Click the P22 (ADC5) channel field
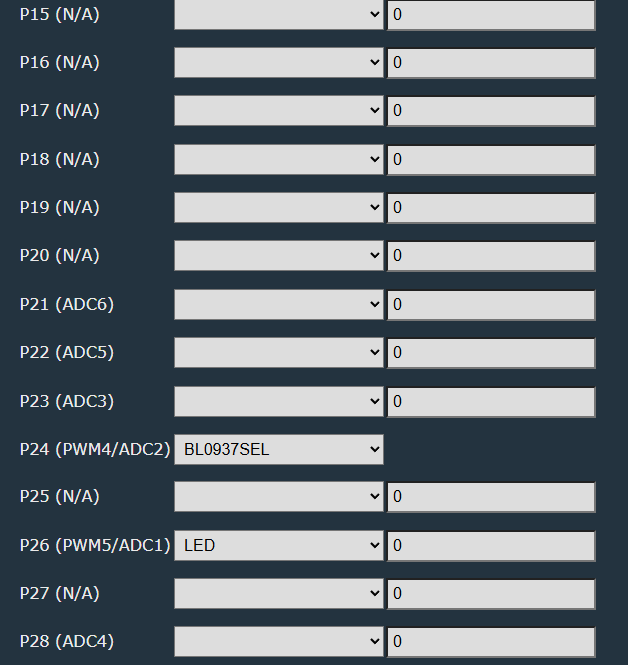The height and width of the screenshot is (665, 628). (491, 353)
